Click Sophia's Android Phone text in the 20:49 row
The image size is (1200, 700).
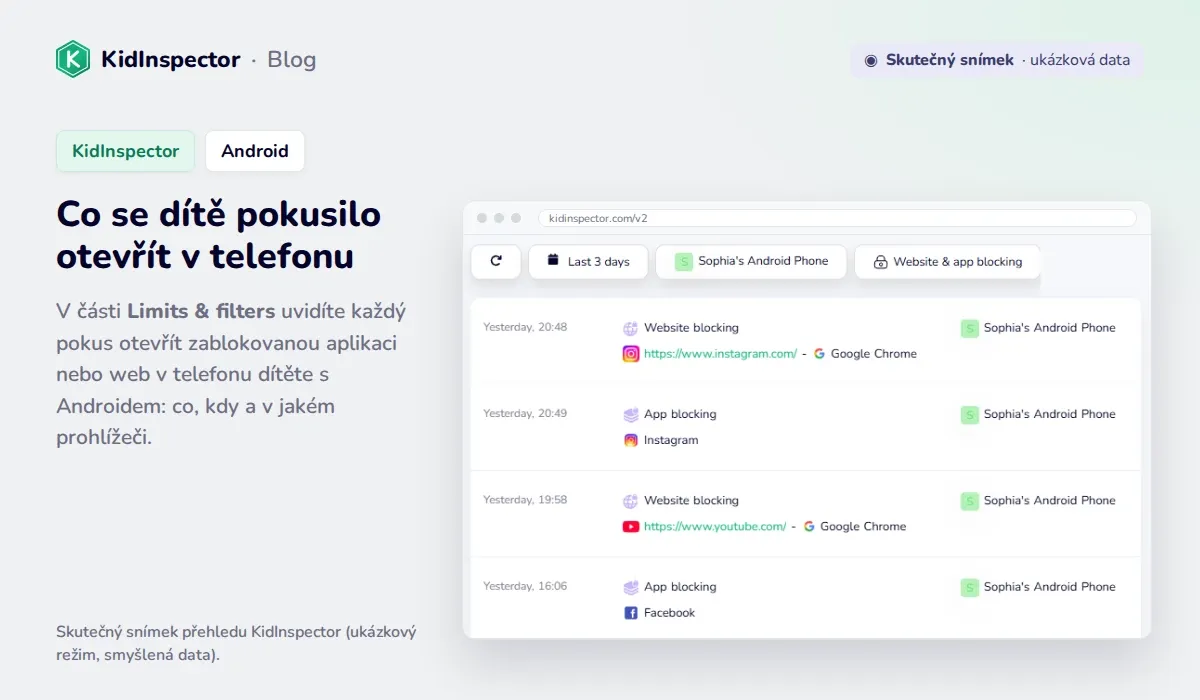1049,414
